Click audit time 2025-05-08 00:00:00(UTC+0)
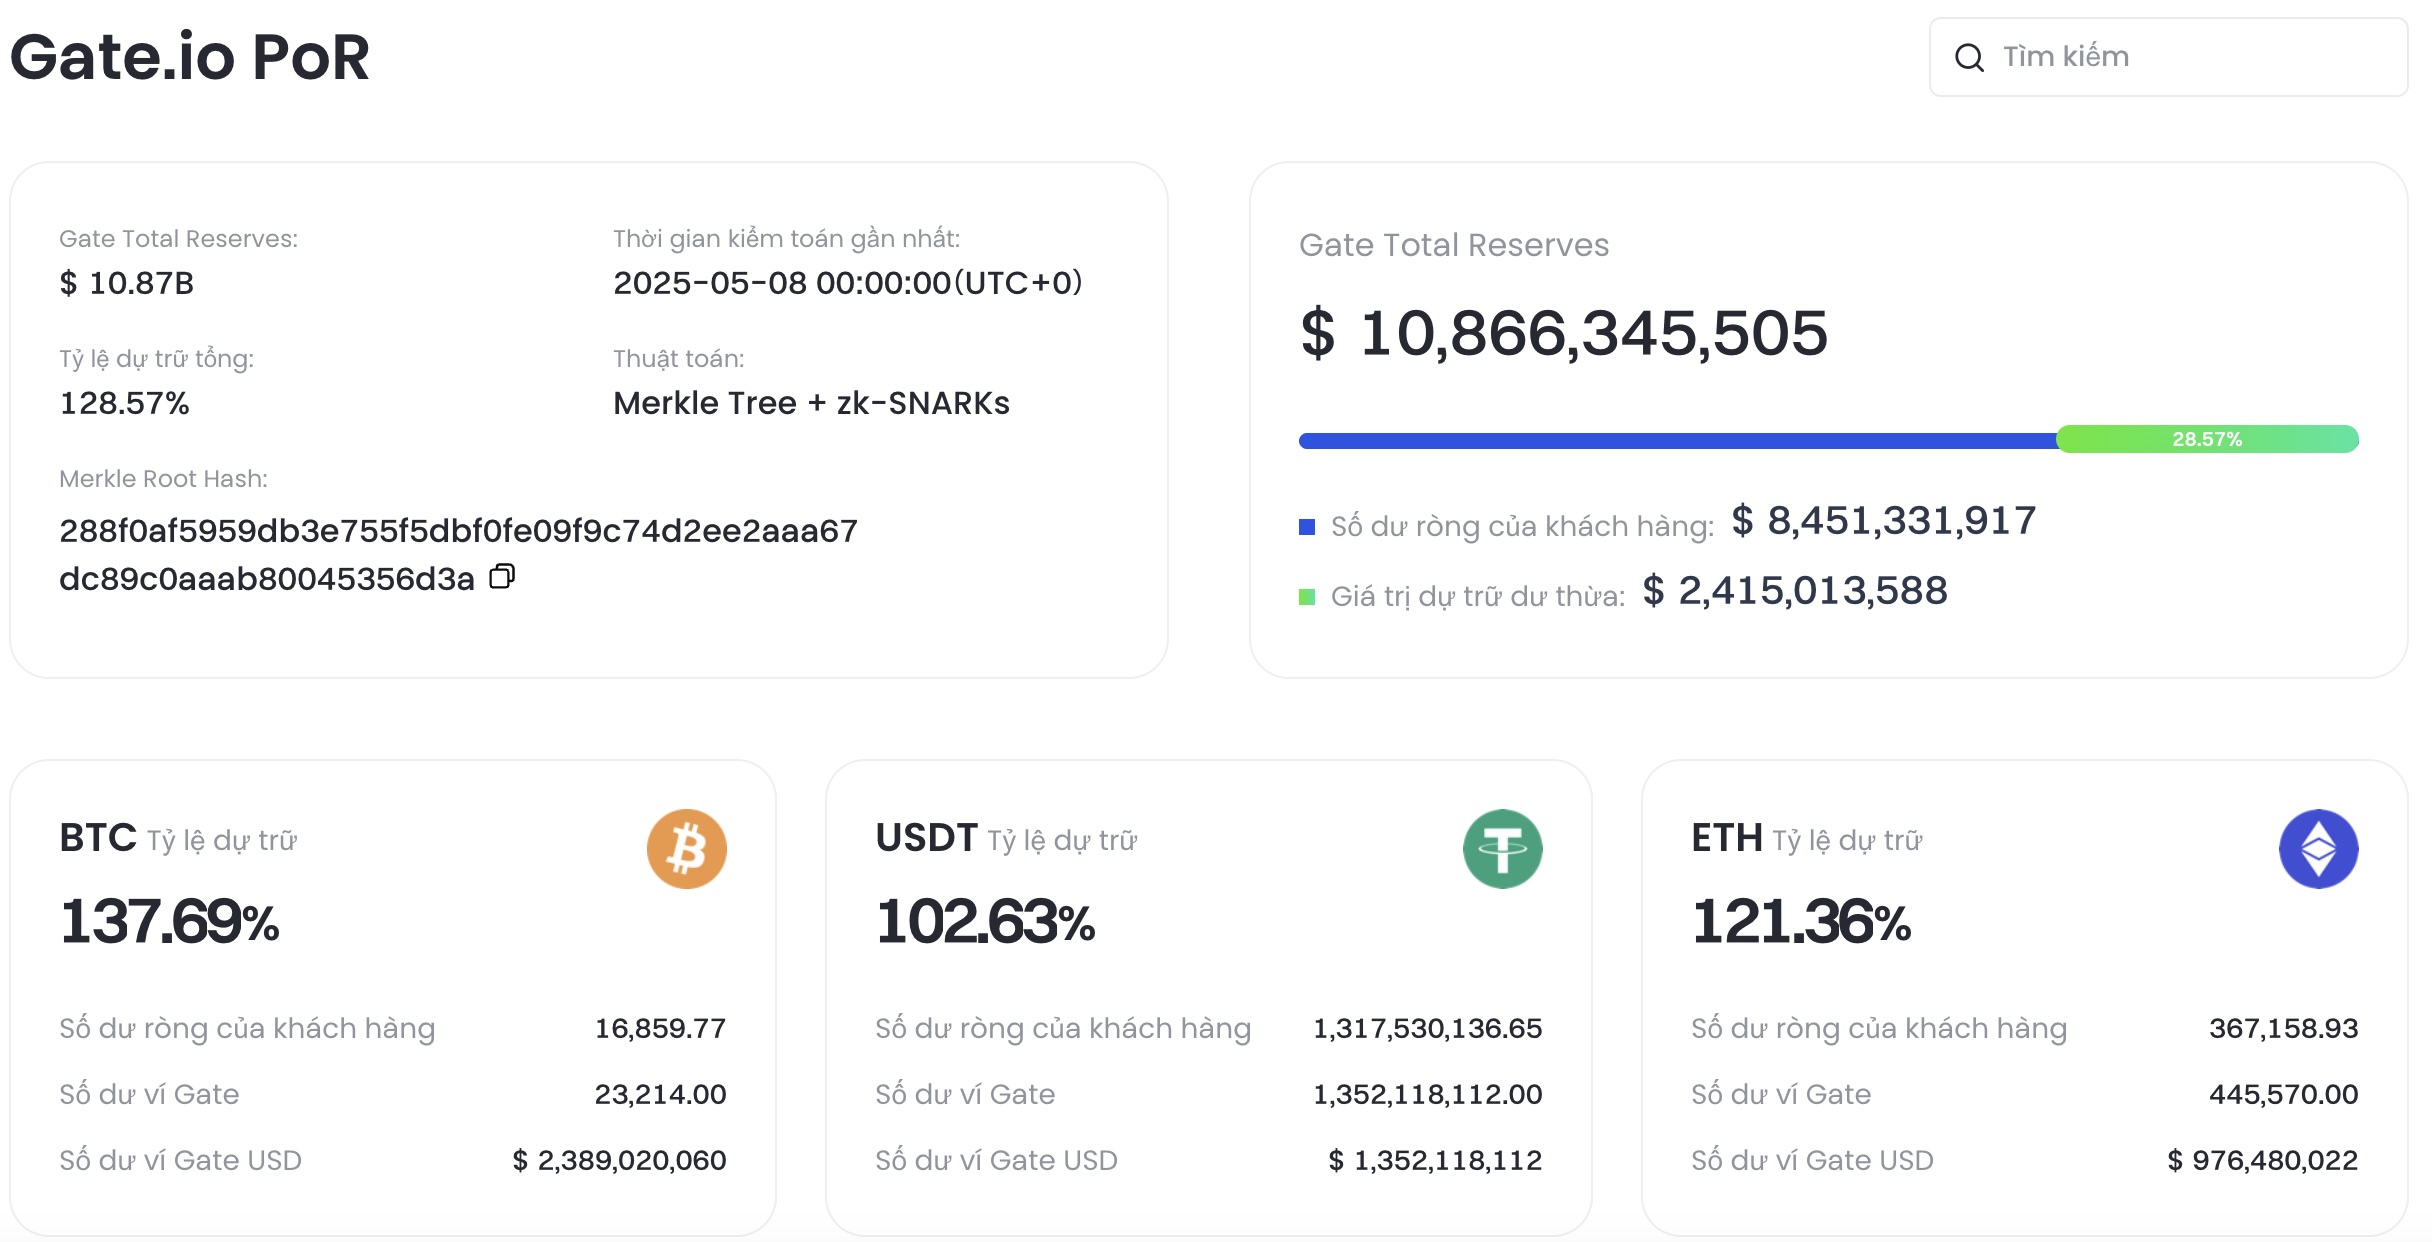This screenshot has width=2432, height=1242. click(x=848, y=283)
